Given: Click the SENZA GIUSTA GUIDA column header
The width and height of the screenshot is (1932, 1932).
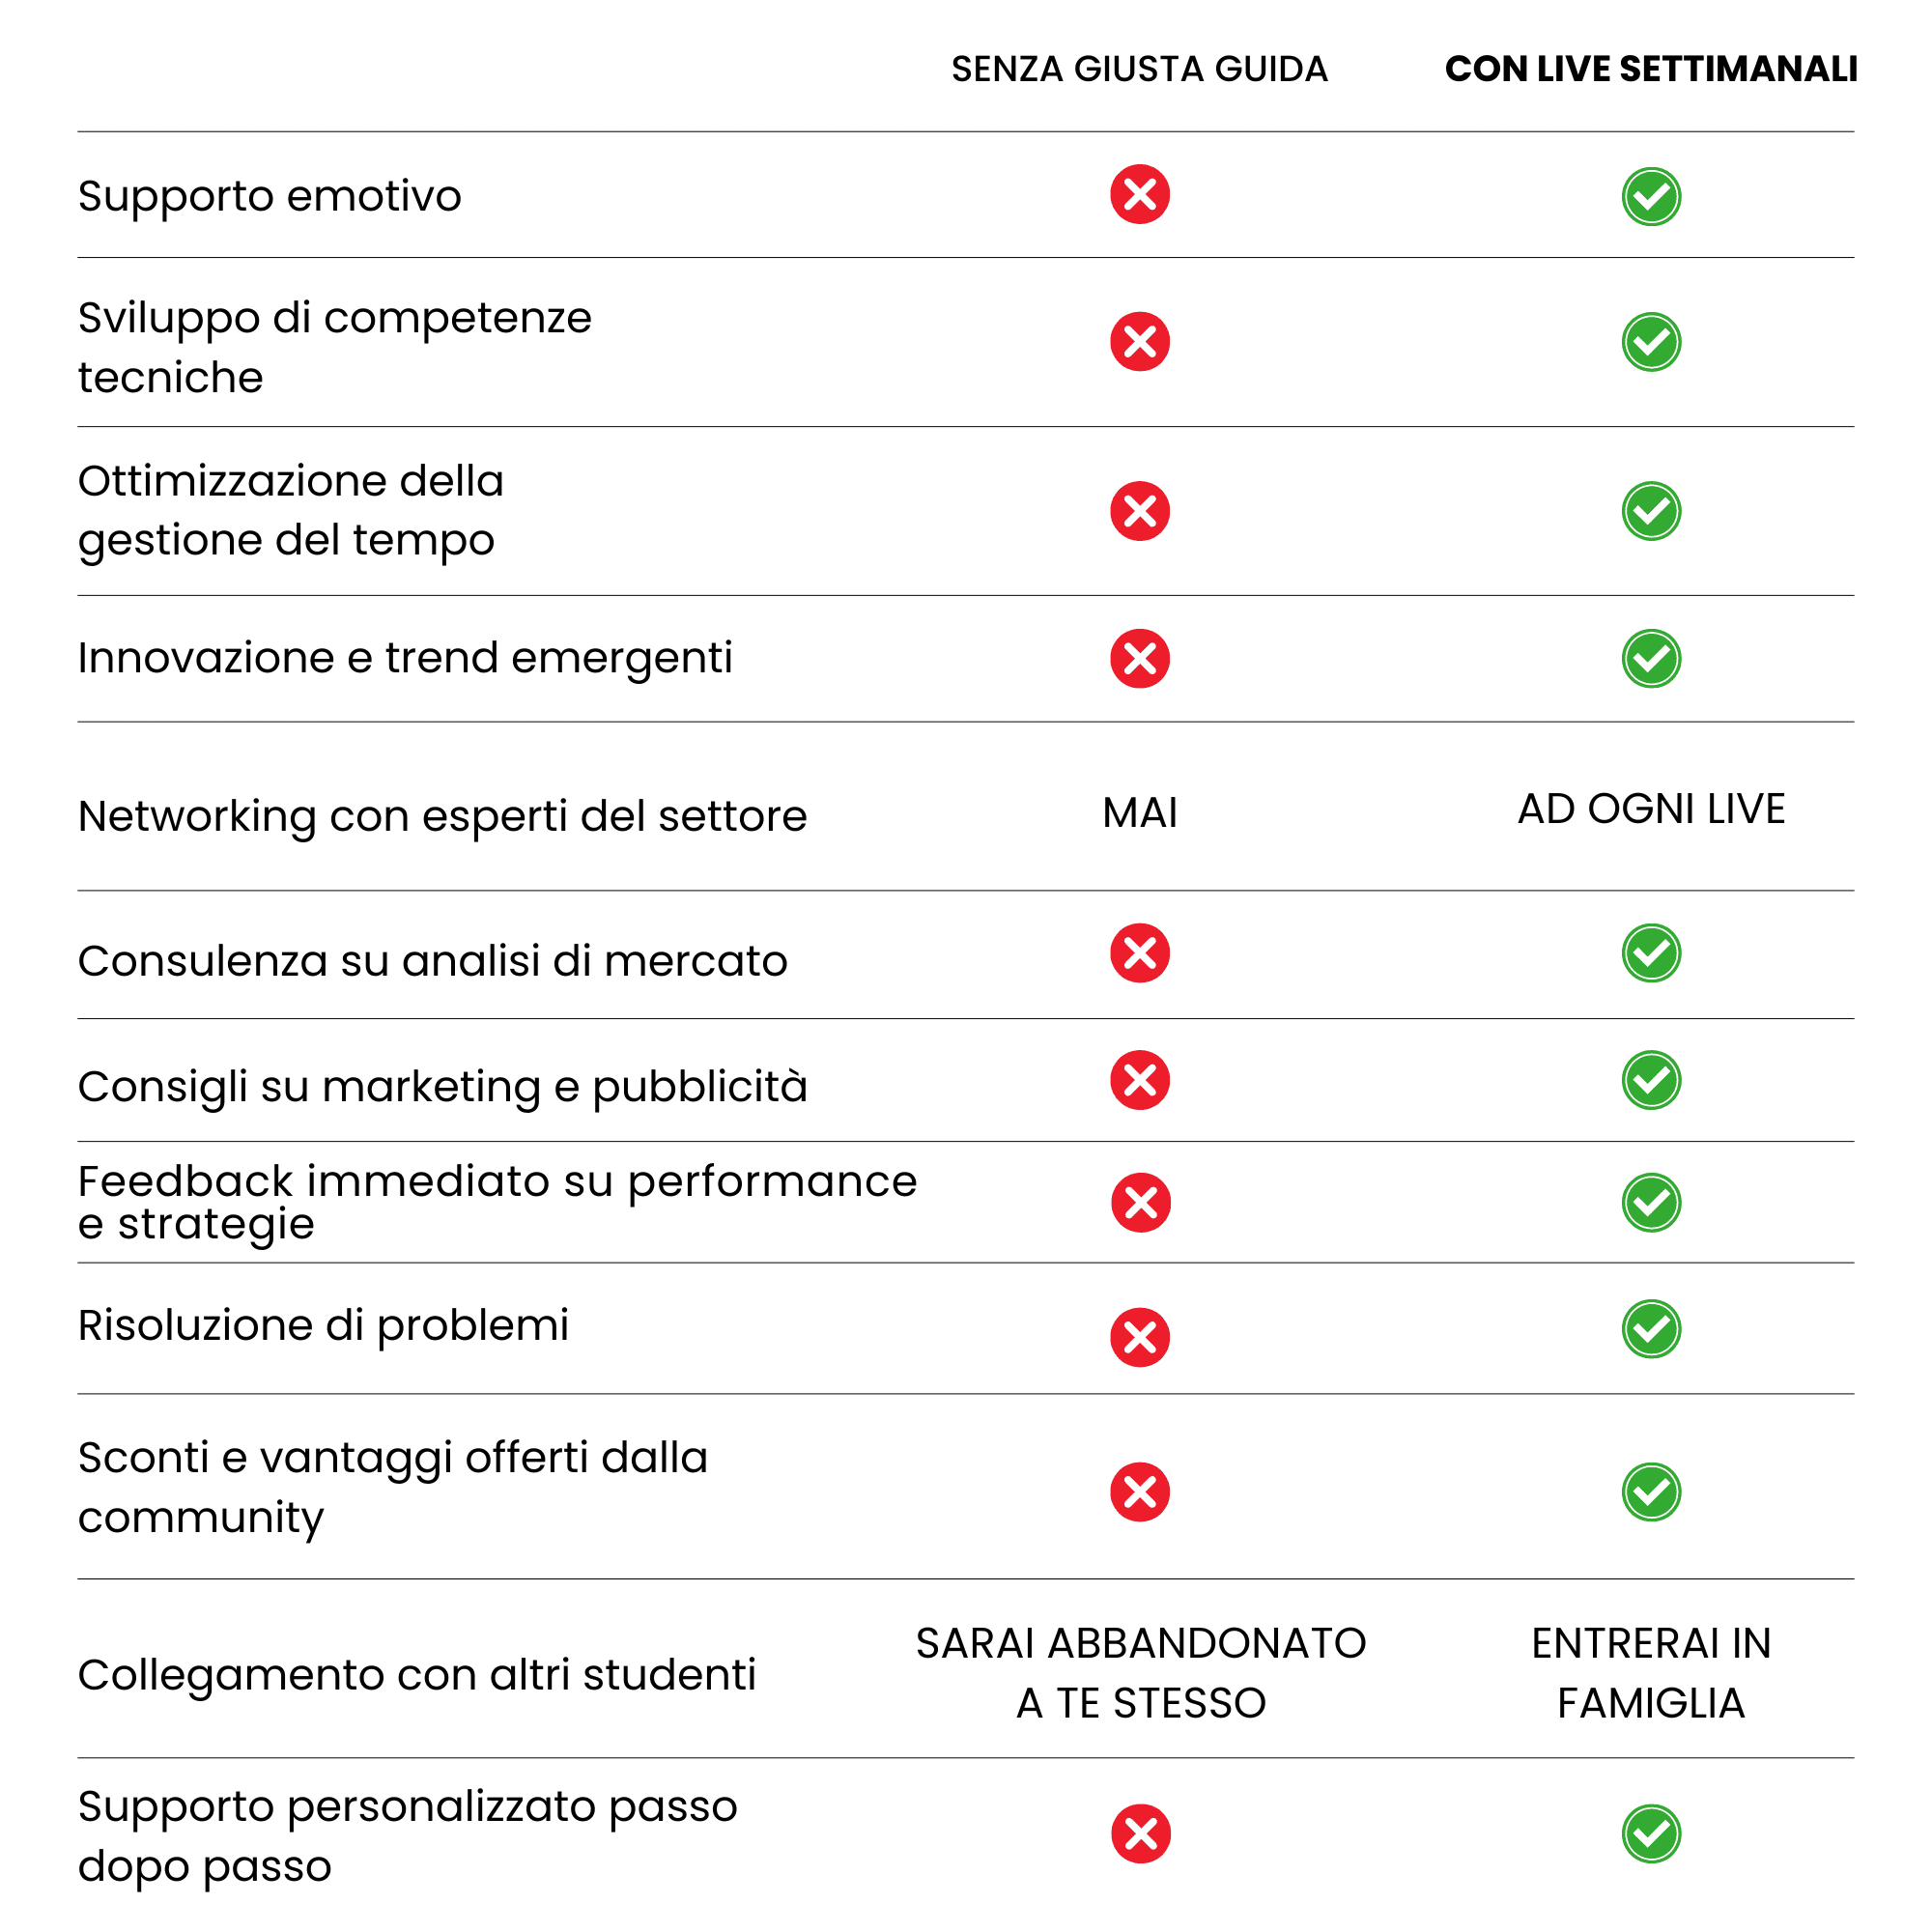Looking at the screenshot, I should click(x=1139, y=69).
